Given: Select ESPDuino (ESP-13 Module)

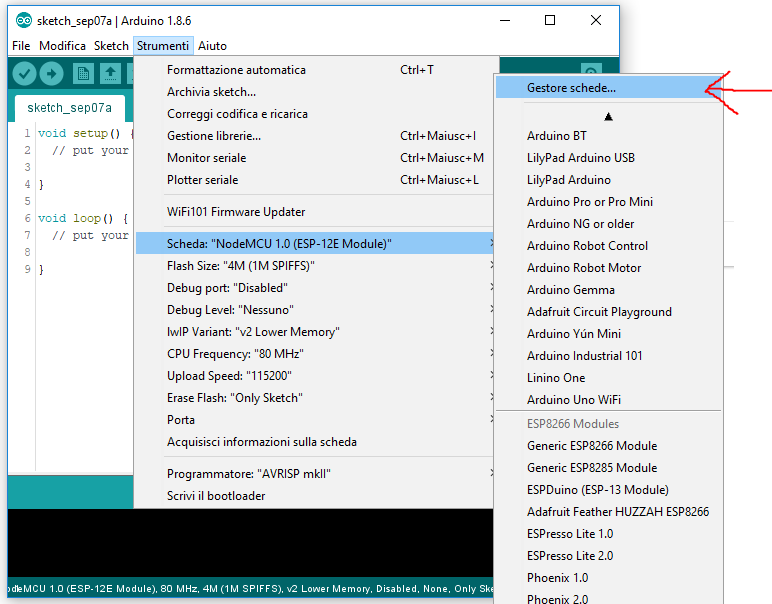Looking at the screenshot, I should click(x=609, y=490).
